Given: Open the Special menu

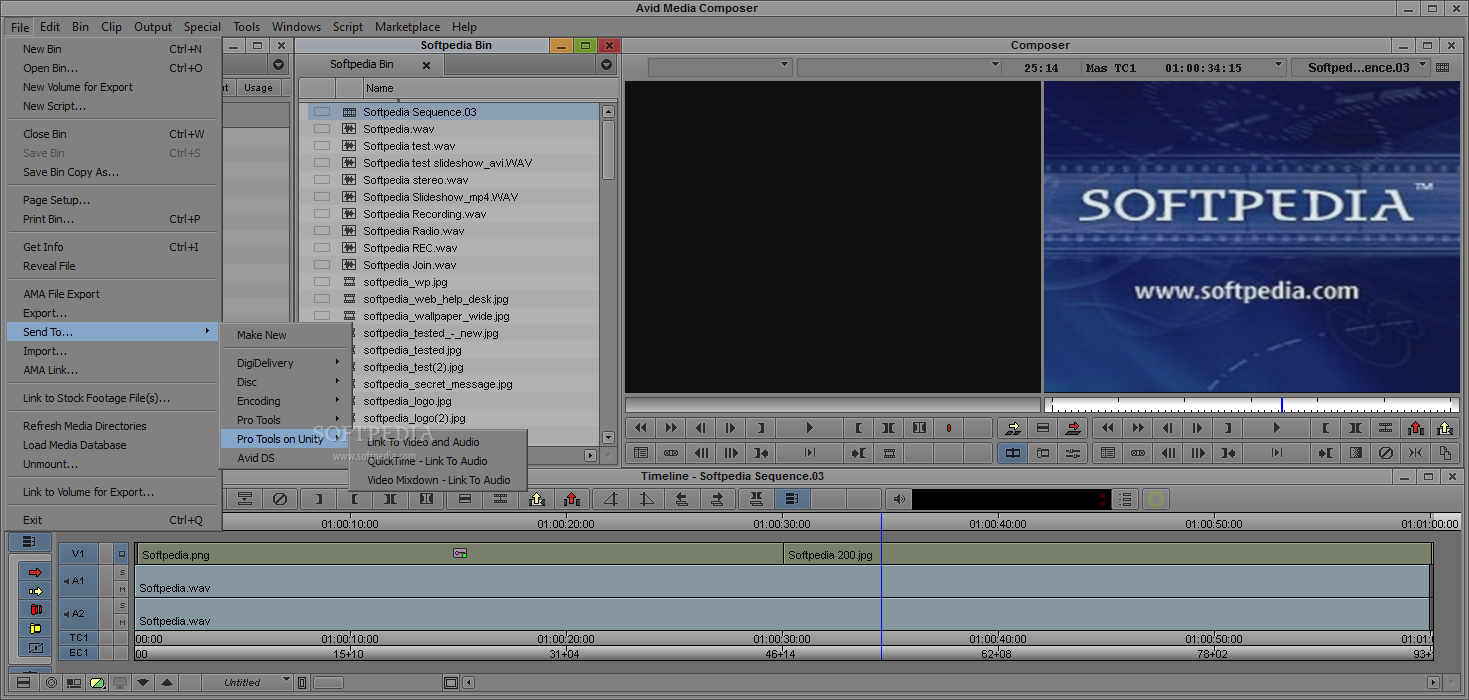Looking at the screenshot, I should (x=202, y=27).
